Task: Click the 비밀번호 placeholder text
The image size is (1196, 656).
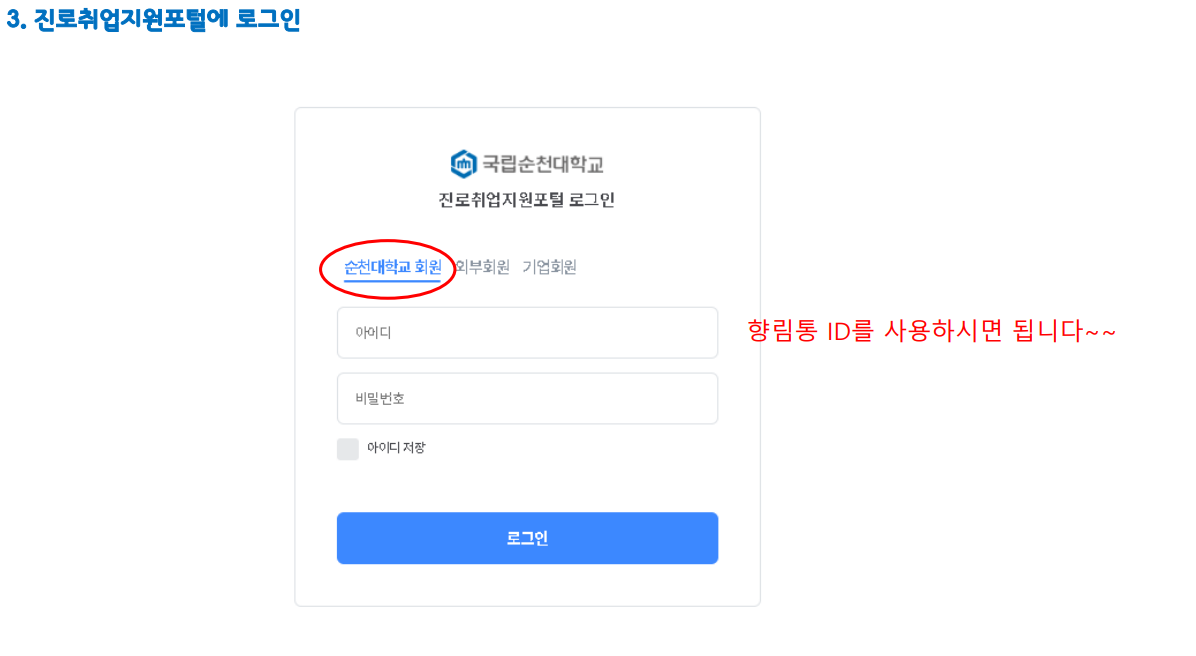Action: click(x=380, y=398)
